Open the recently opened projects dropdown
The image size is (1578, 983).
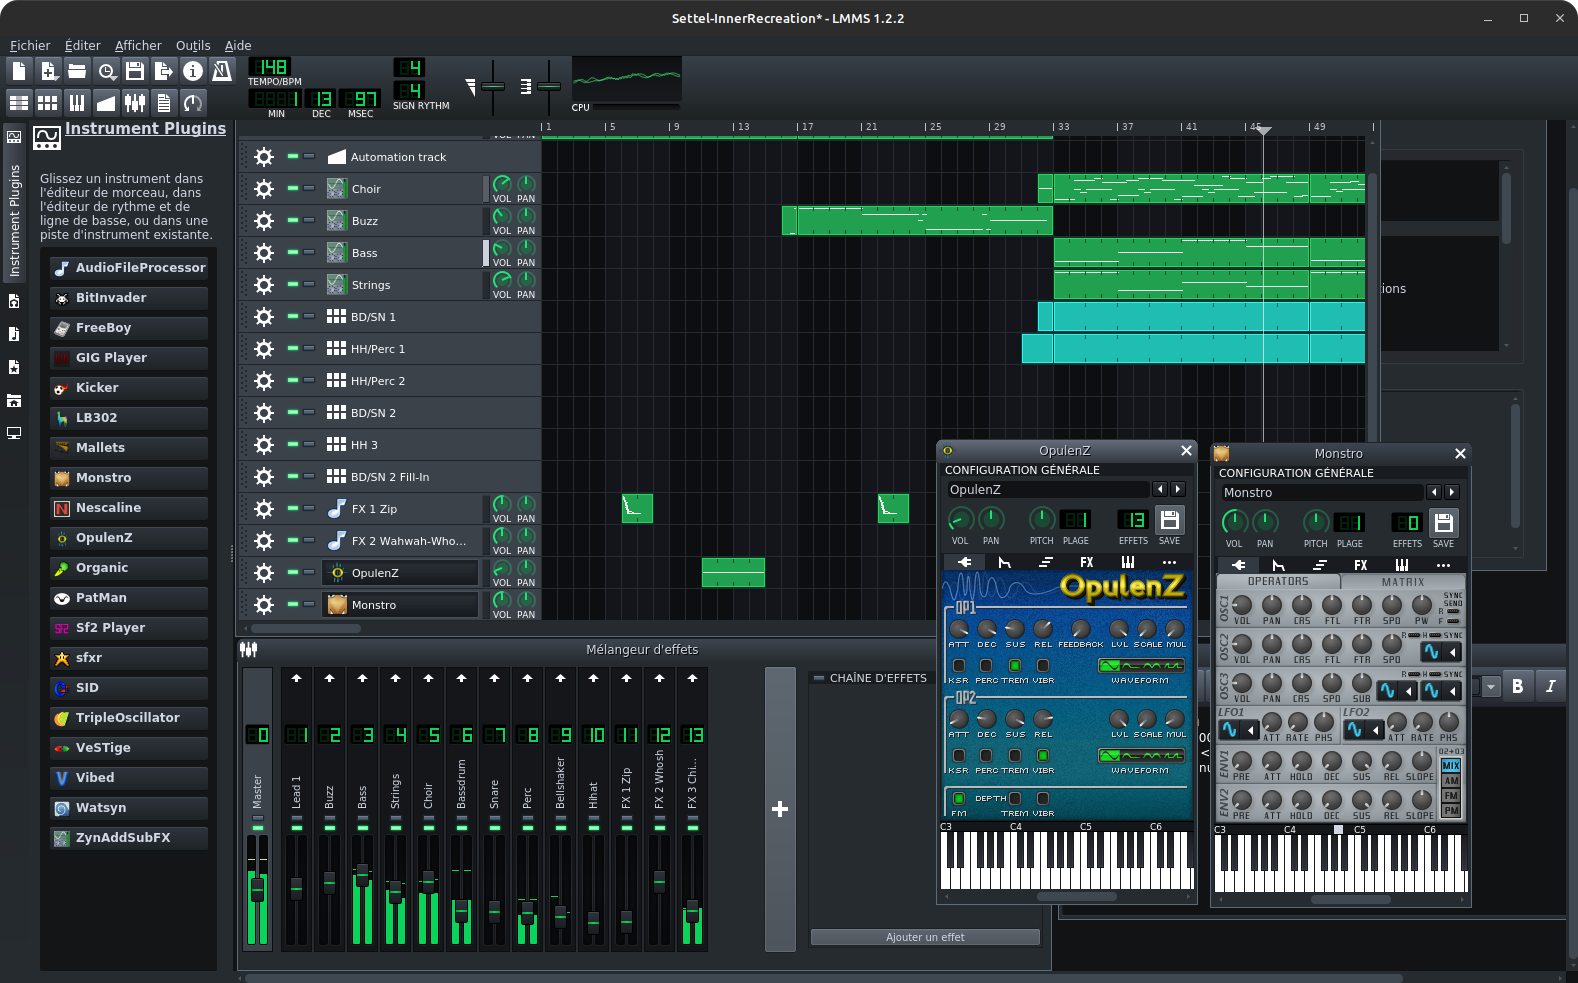[x=106, y=71]
